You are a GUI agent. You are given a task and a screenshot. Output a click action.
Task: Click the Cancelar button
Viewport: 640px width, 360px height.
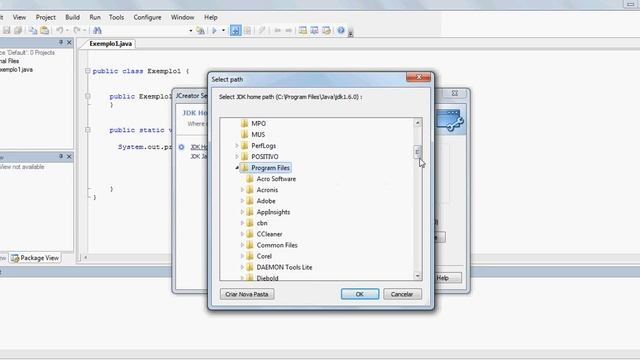coord(402,294)
